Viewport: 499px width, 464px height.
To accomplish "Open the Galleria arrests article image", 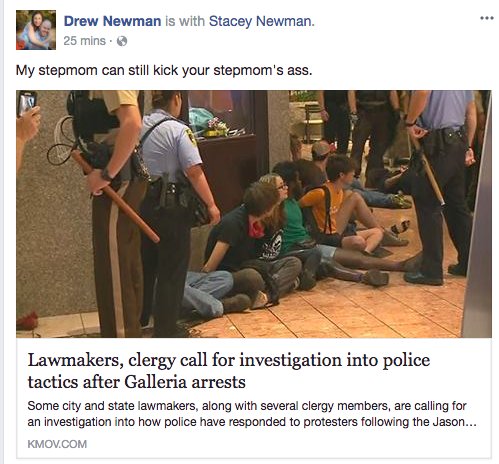I will (254, 214).
